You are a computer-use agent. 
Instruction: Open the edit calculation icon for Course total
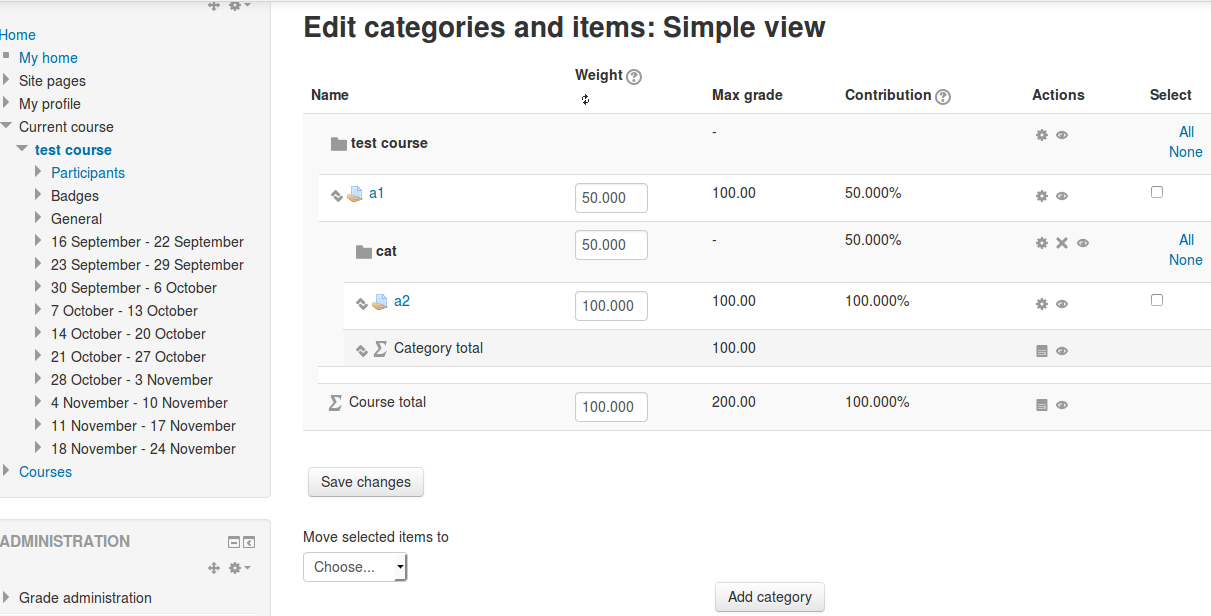(x=1041, y=405)
